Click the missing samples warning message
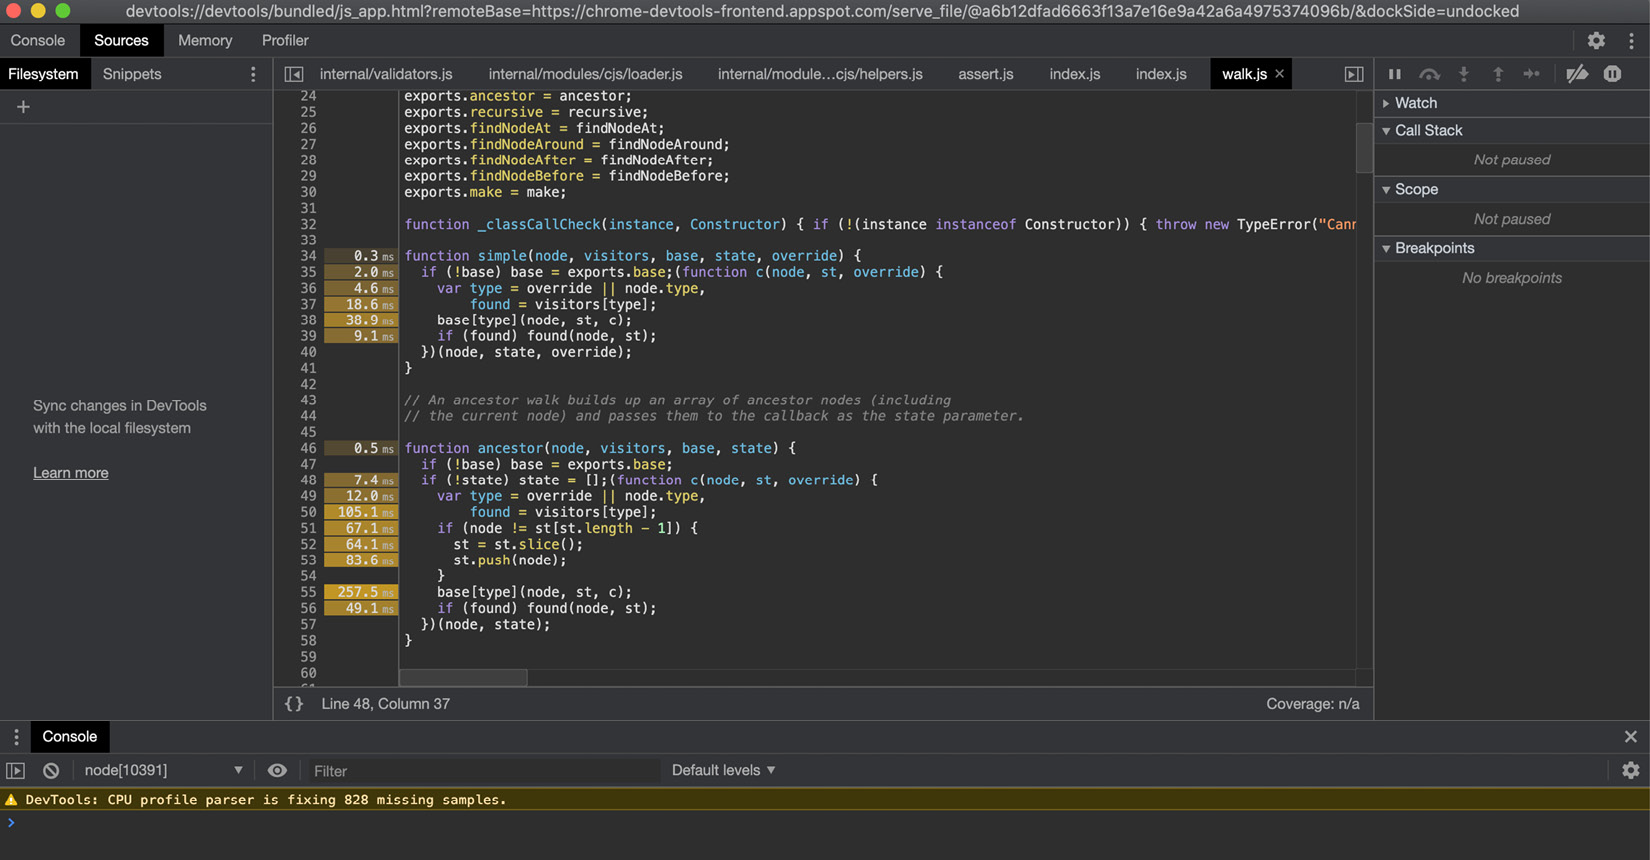Image resolution: width=1650 pixels, height=860 pixels. click(x=266, y=800)
